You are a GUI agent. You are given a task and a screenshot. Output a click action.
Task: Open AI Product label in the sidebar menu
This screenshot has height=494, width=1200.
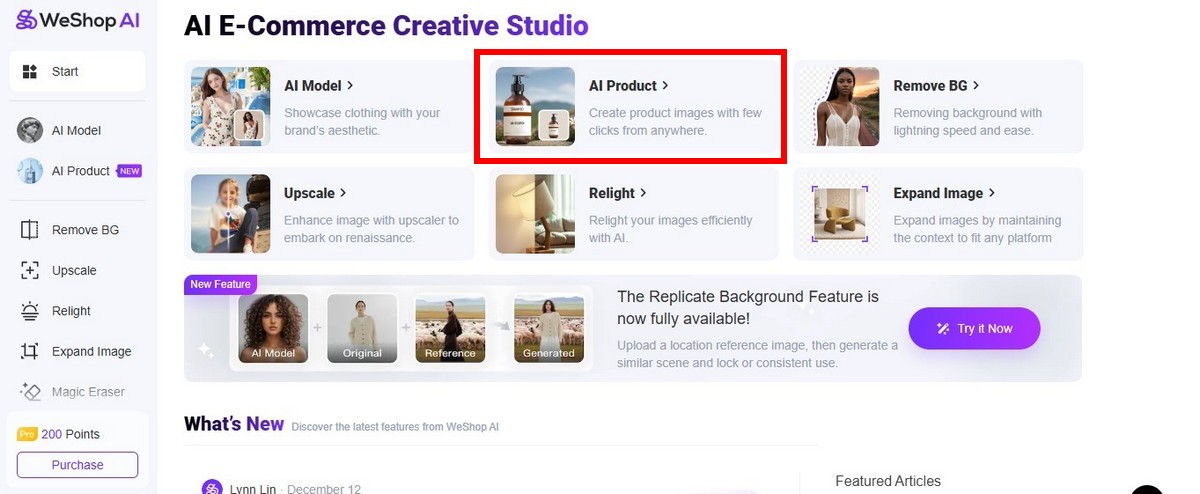pos(81,171)
